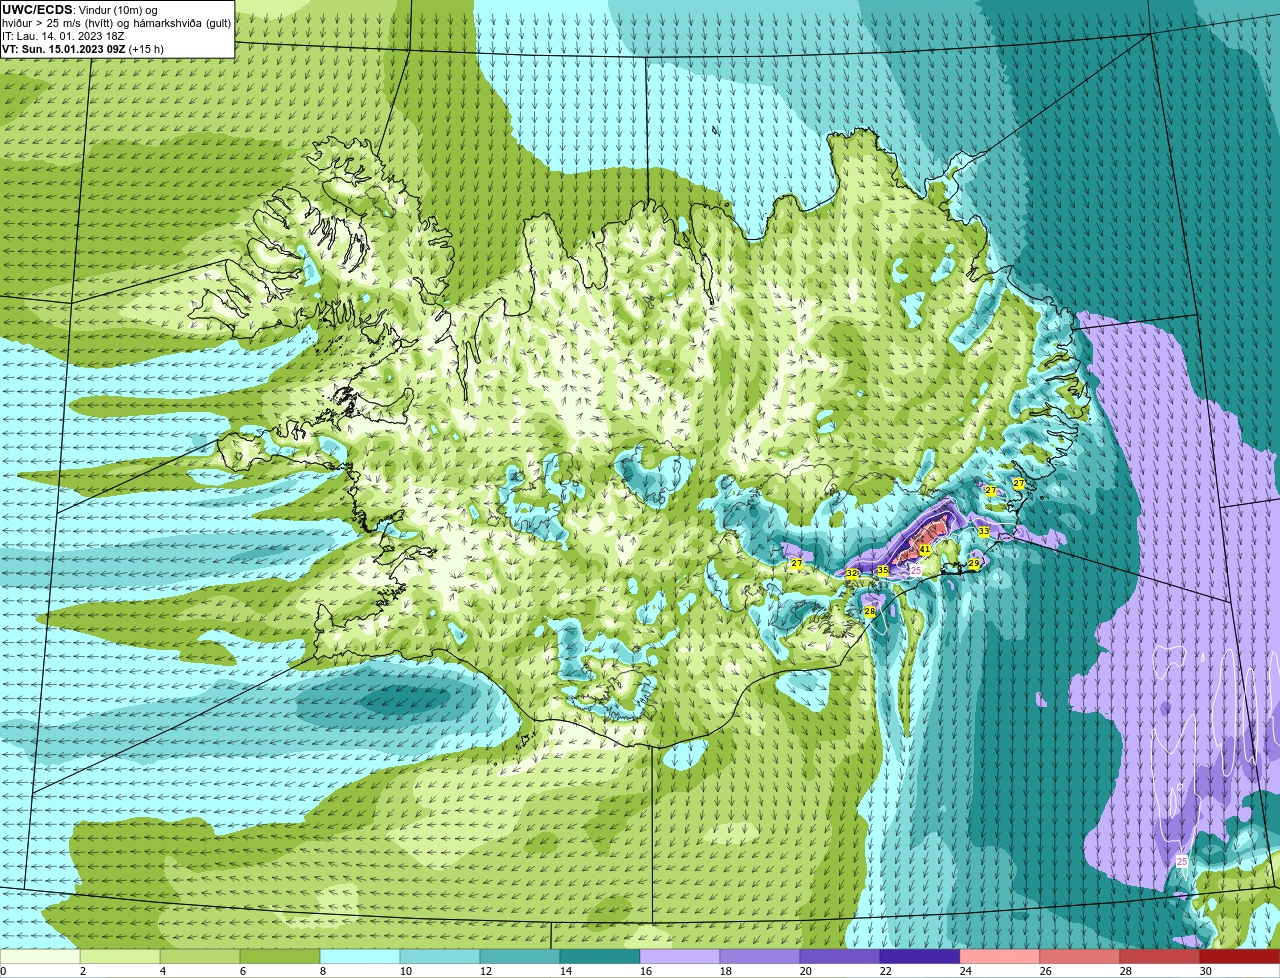Click the header line 'UWC/ECDS: Vindur (10m) og'
The height and width of the screenshot is (978, 1280).
click(80, 10)
